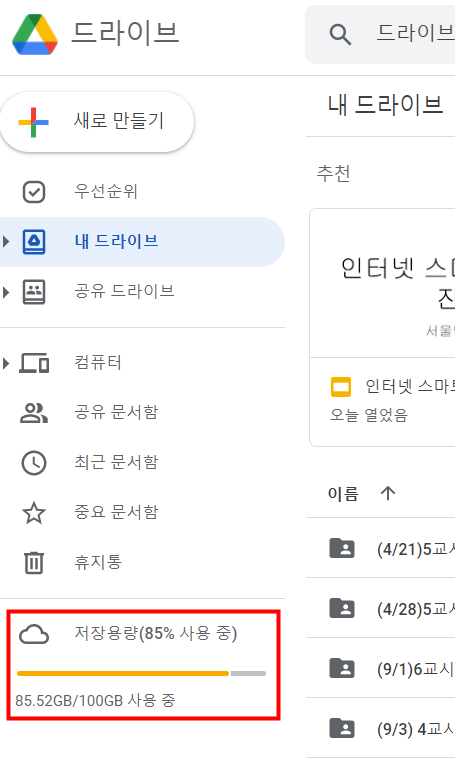The width and height of the screenshot is (455, 767).
Task: Open the recommended presentation thumbnail
Action: [x=383, y=283]
